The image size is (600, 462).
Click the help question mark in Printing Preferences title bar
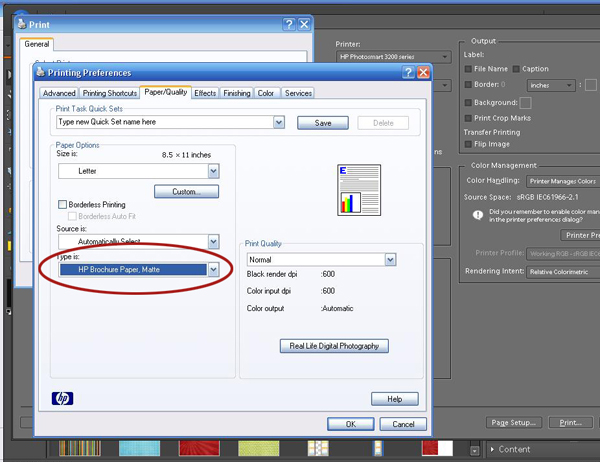408,72
